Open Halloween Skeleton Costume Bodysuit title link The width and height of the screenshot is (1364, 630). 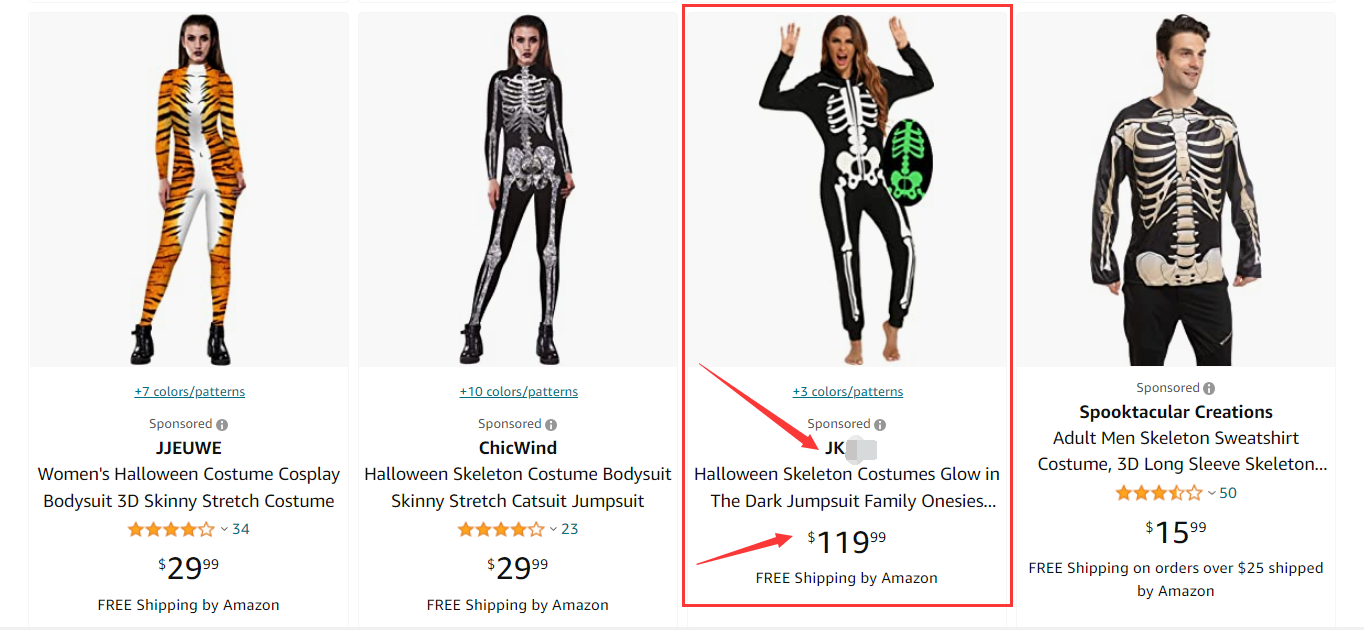518,487
